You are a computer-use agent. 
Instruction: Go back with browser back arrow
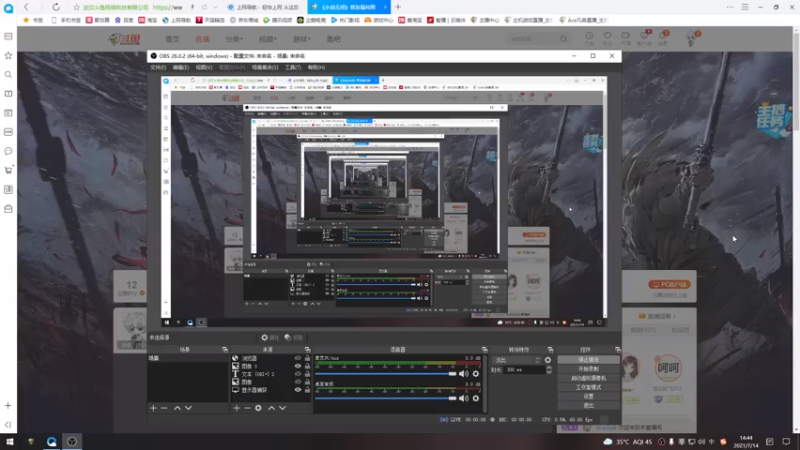click(26, 7)
